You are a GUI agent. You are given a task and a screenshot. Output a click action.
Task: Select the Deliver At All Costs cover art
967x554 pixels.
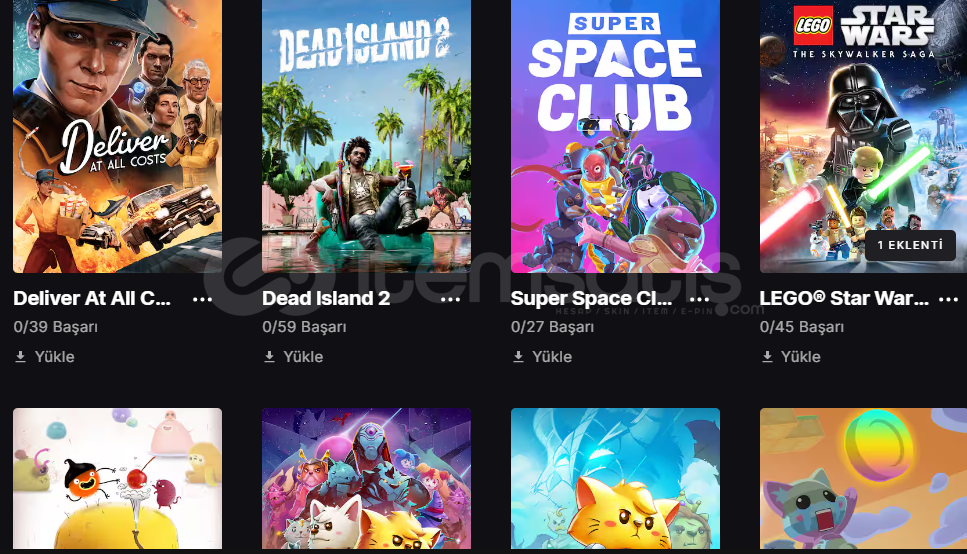point(117,136)
